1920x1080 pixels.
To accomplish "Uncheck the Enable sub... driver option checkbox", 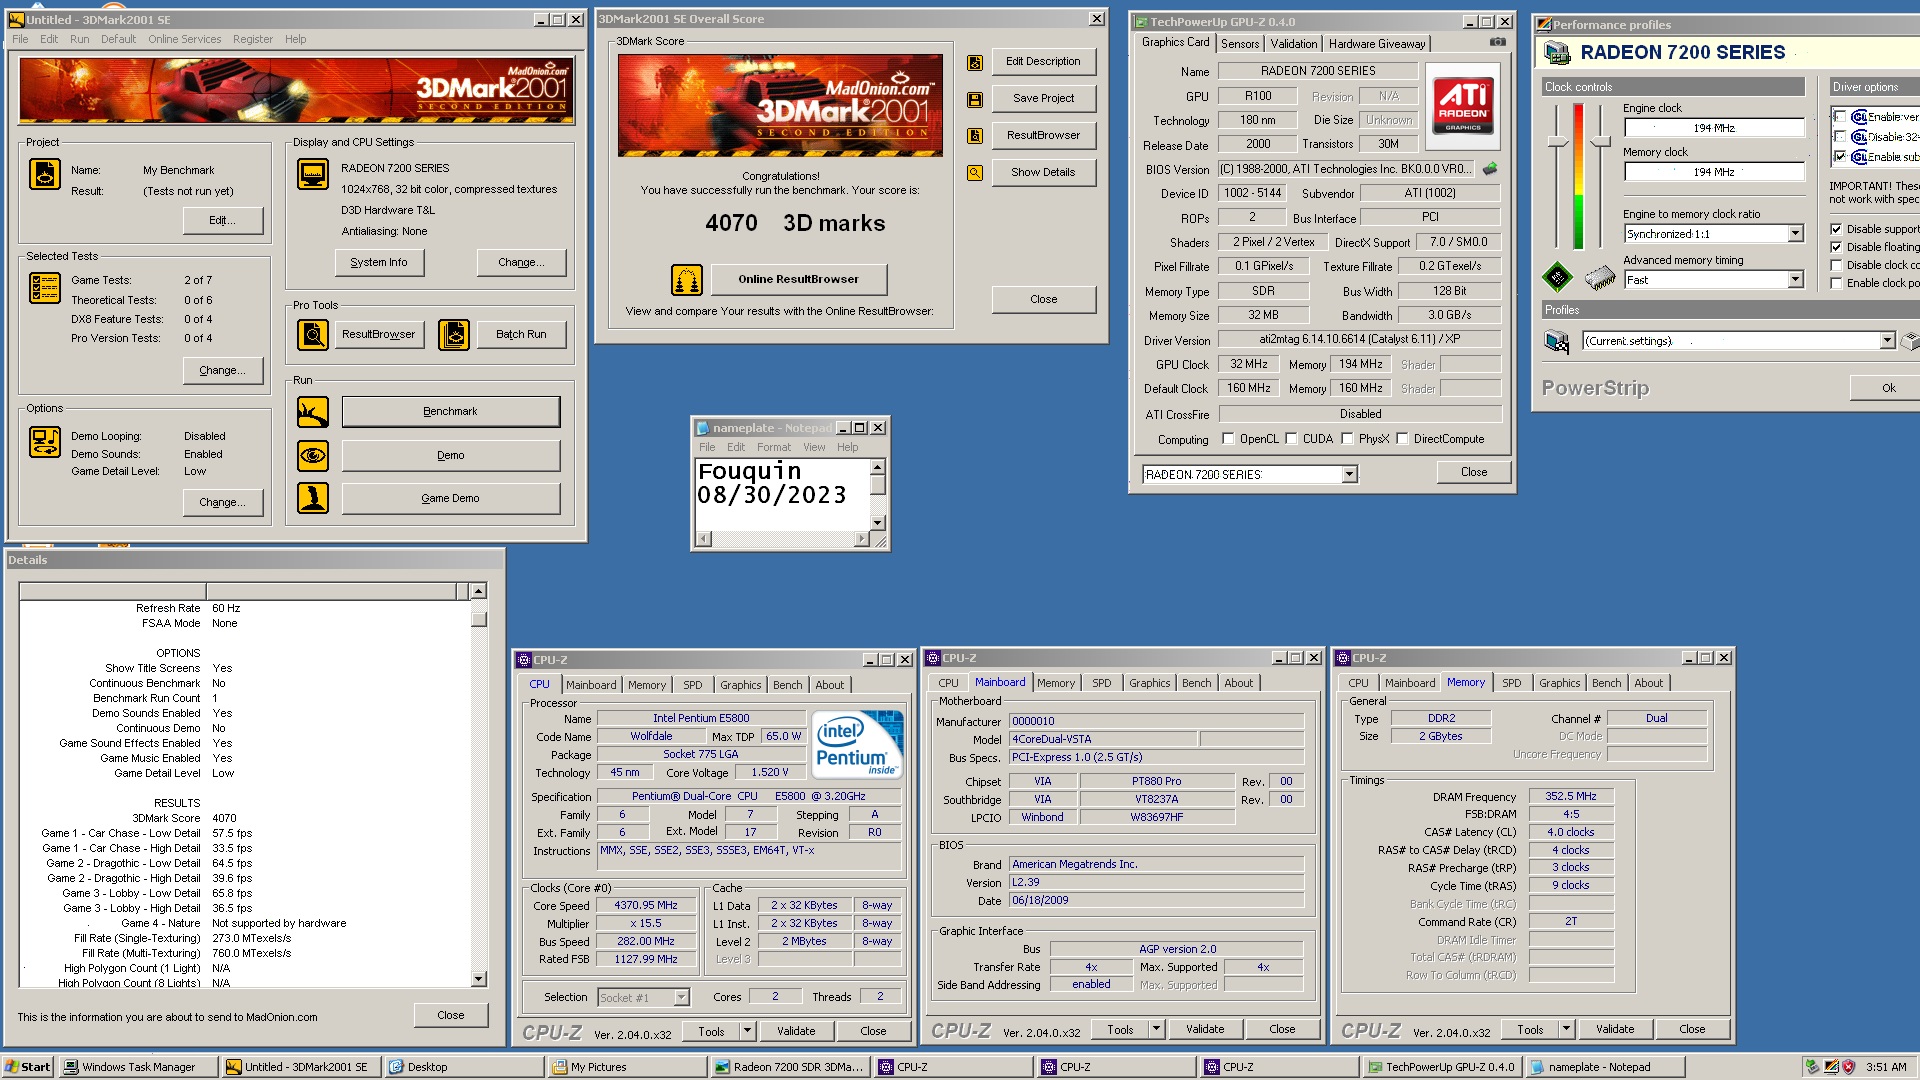I will pyautogui.click(x=1840, y=157).
